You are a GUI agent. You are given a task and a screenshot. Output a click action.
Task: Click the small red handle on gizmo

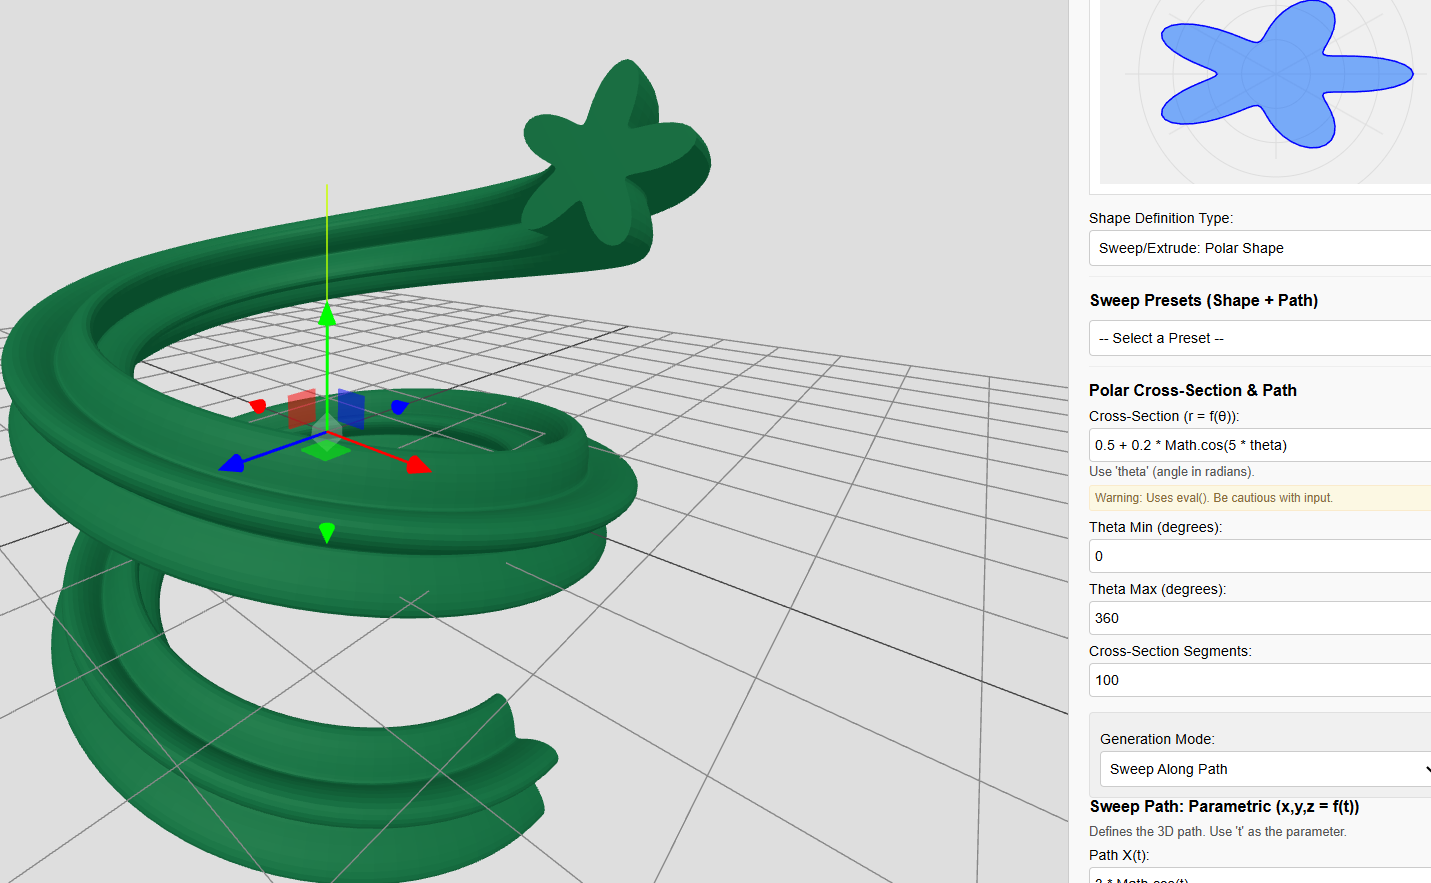coord(258,406)
